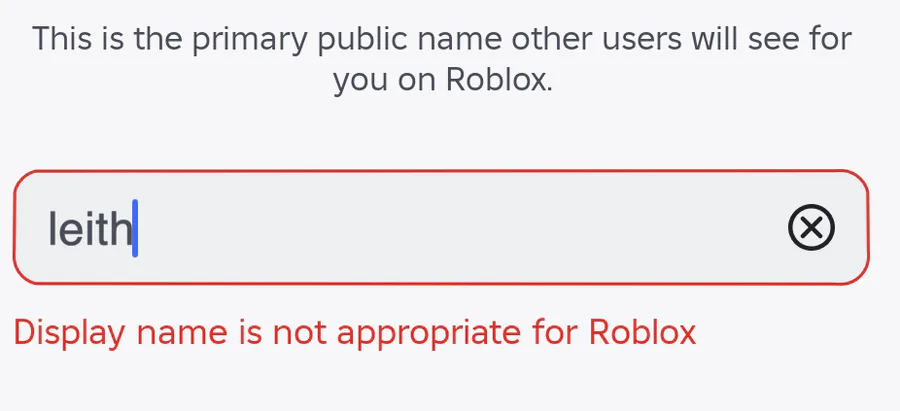Click the word "Roblox" in the error message
Image resolution: width=900 pixels, height=411 pixels.
coord(642,332)
